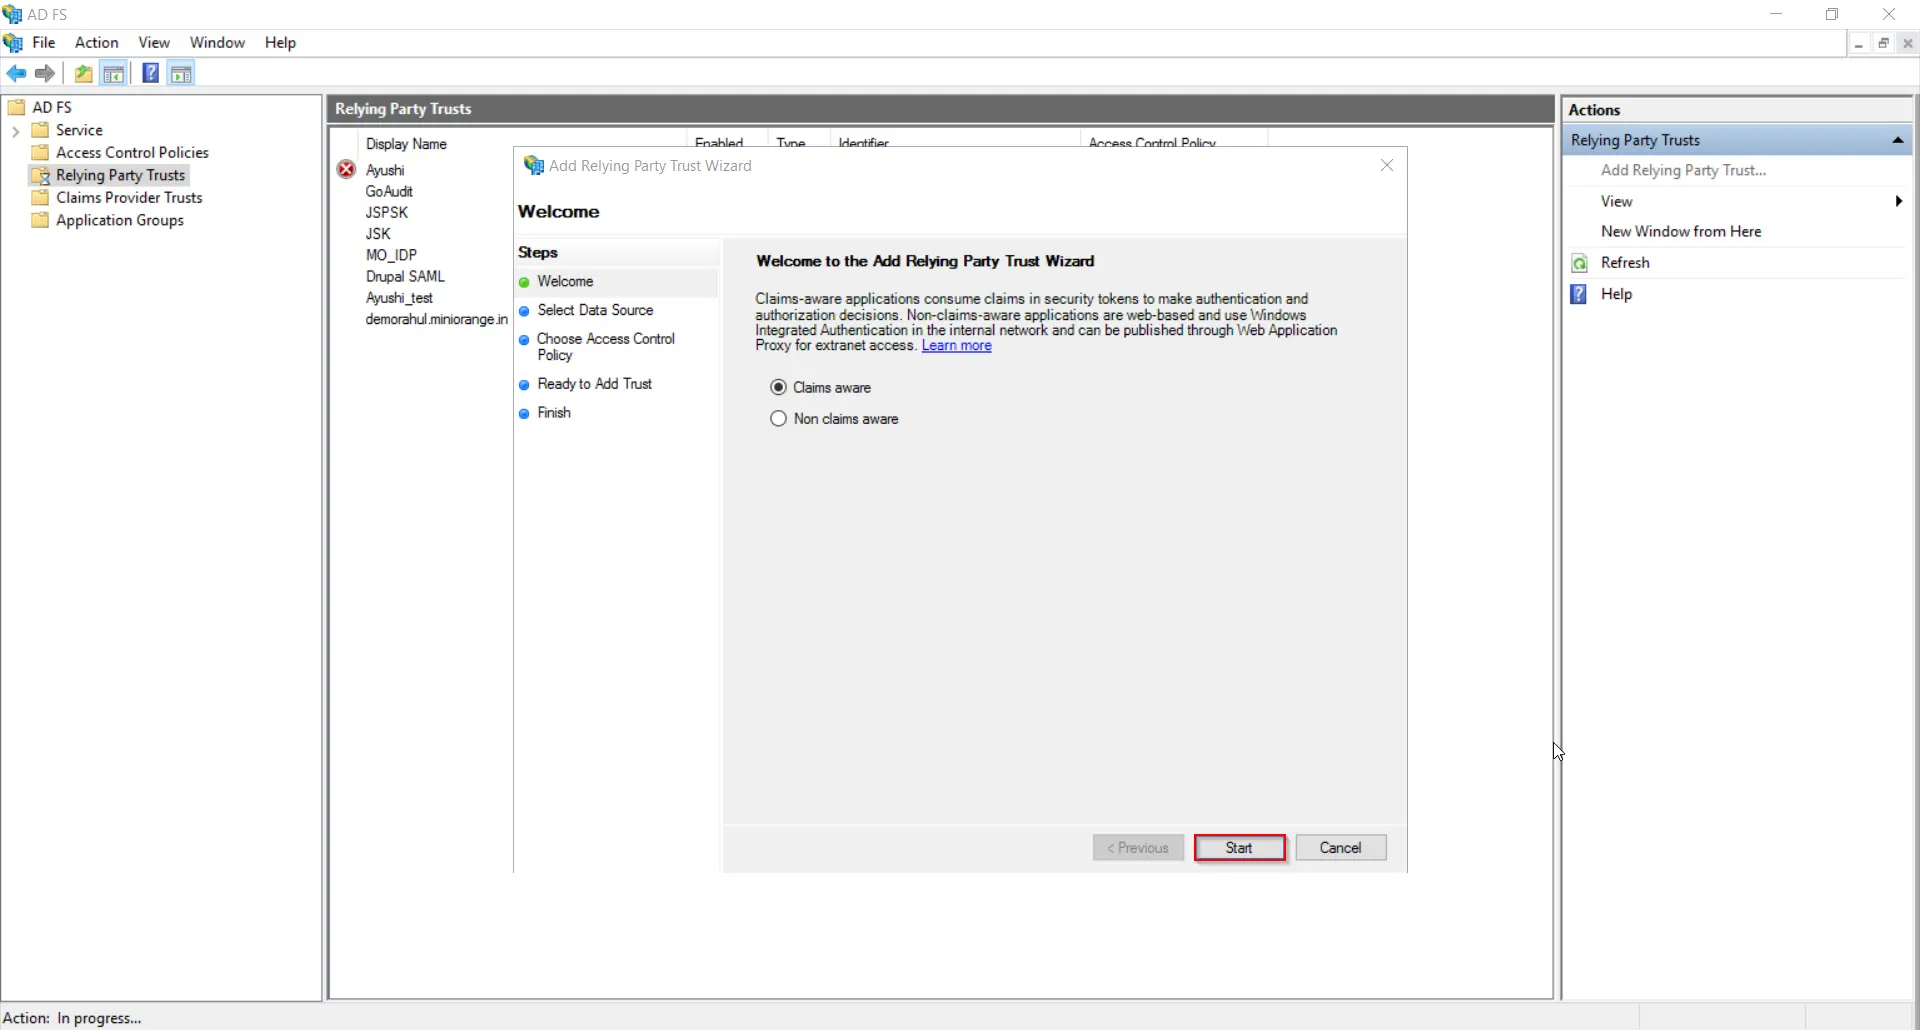
Task: Click the Forward arrow toolbar icon
Action: (x=45, y=73)
